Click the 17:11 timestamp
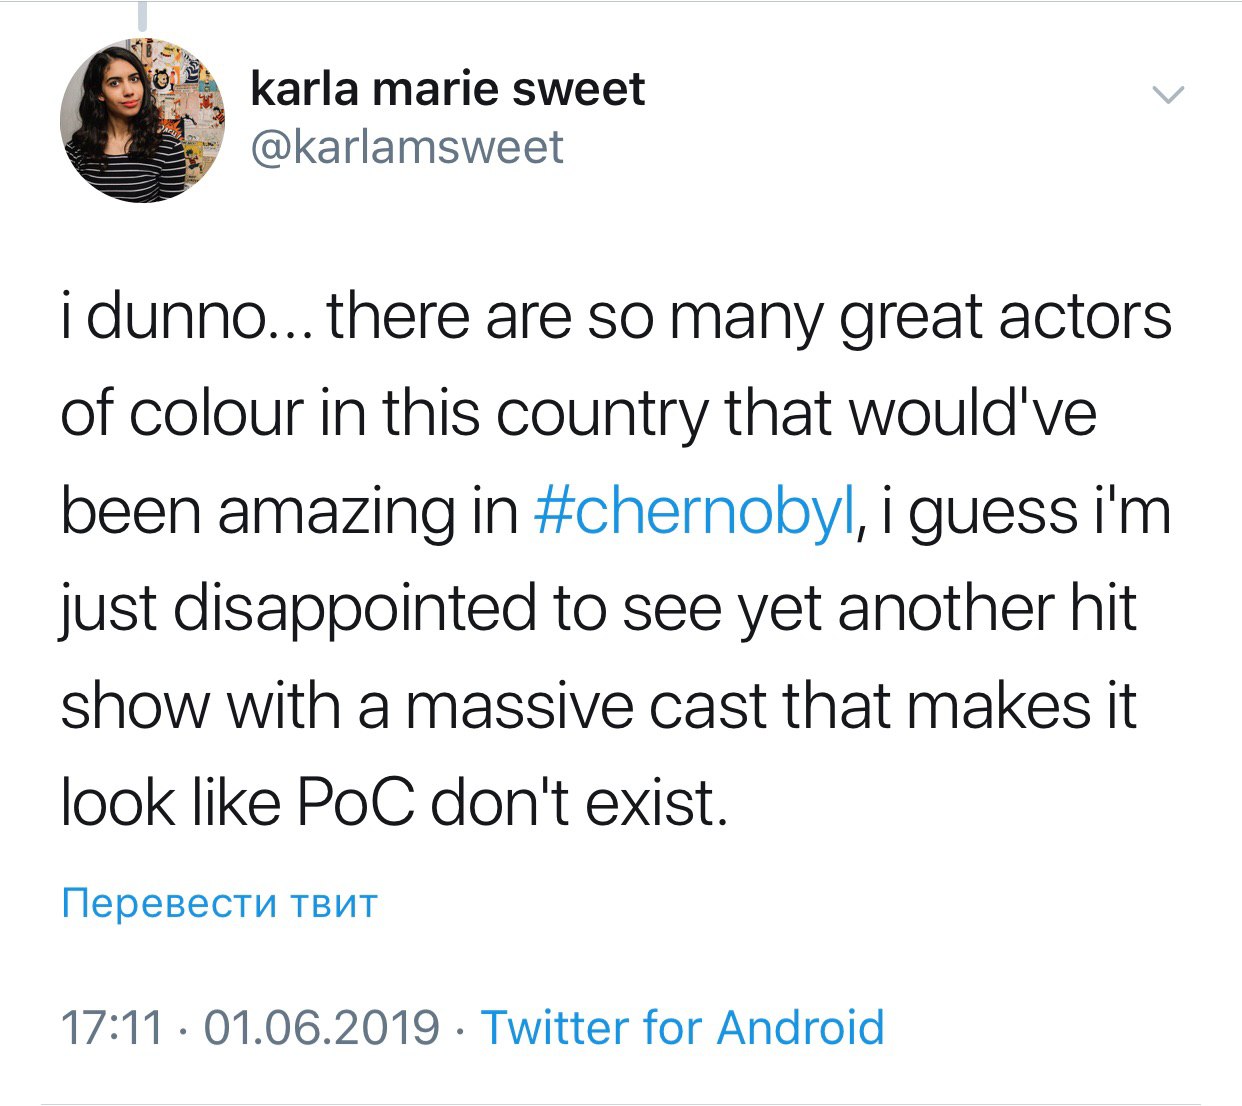The height and width of the screenshot is (1106, 1242). click(111, 1027)
